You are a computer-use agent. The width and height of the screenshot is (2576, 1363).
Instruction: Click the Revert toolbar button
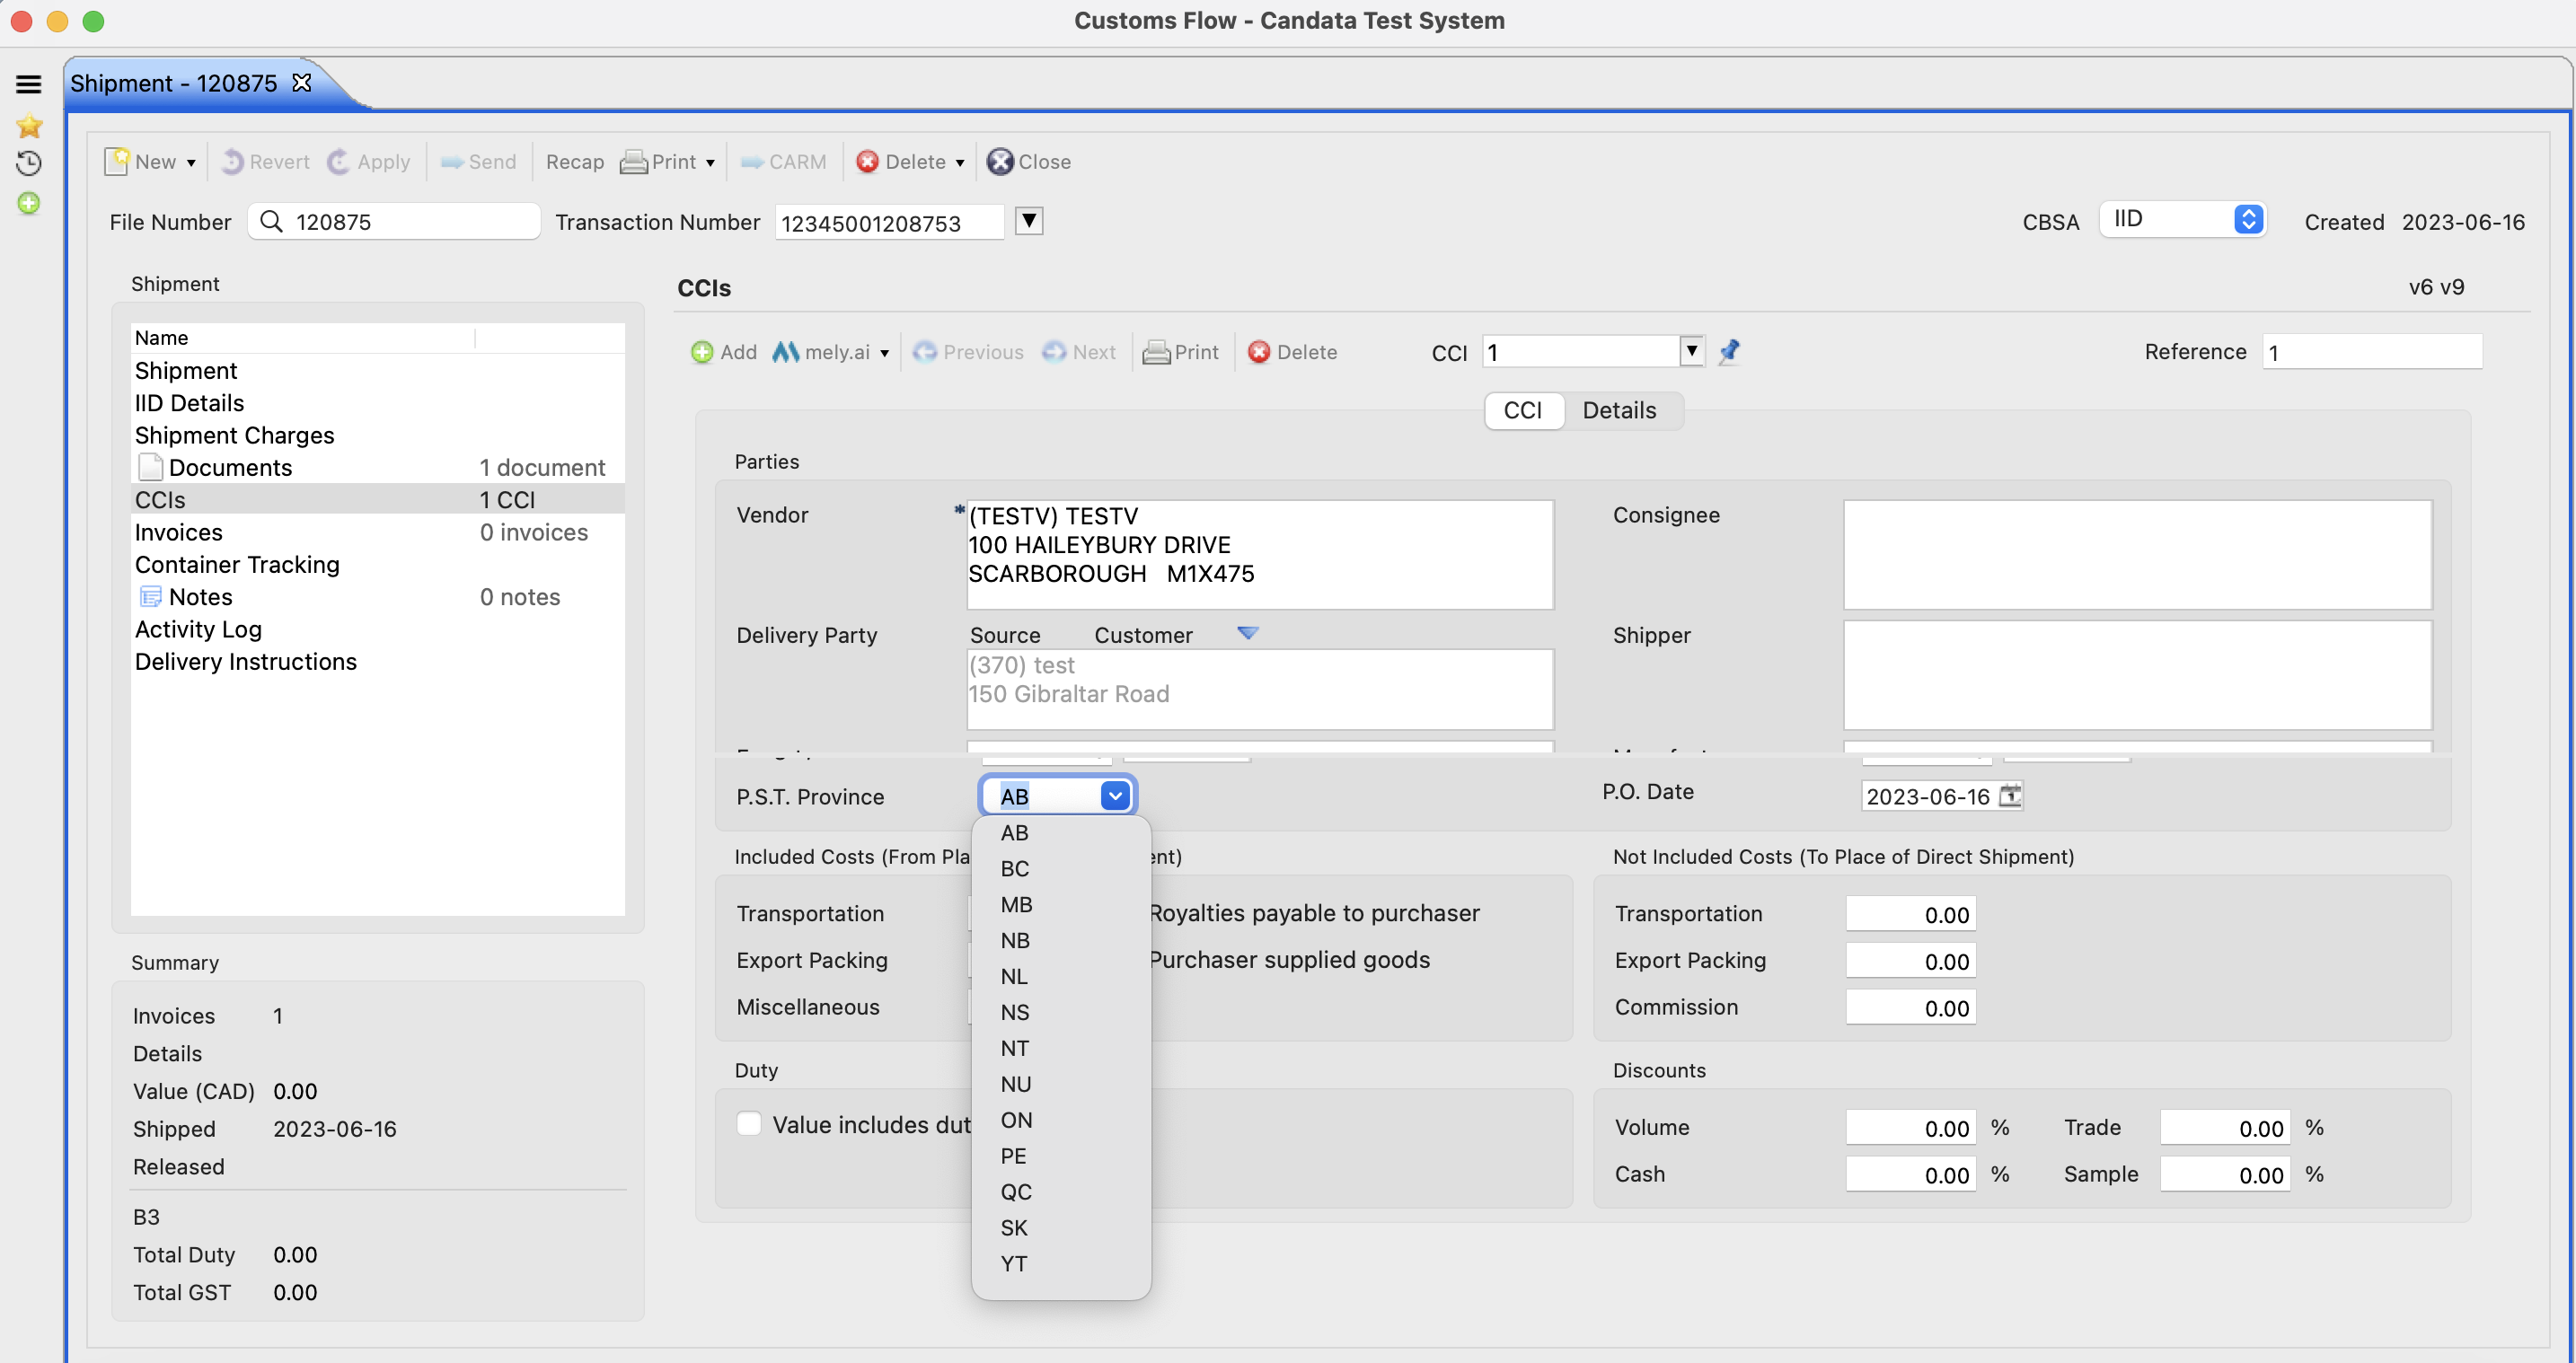pyautogui.click(x=266, y=161)
